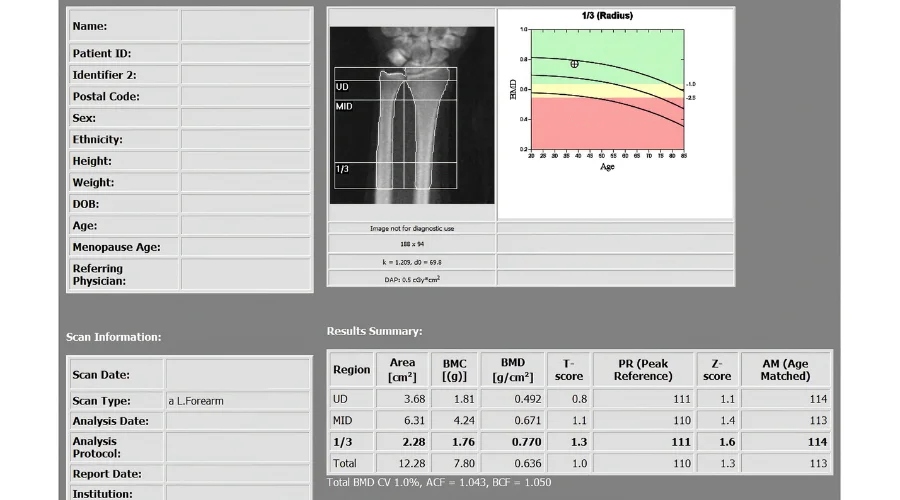Click the UD area value 3.68
This screenshot has width=900, height=500.
(x=414, y=399)
